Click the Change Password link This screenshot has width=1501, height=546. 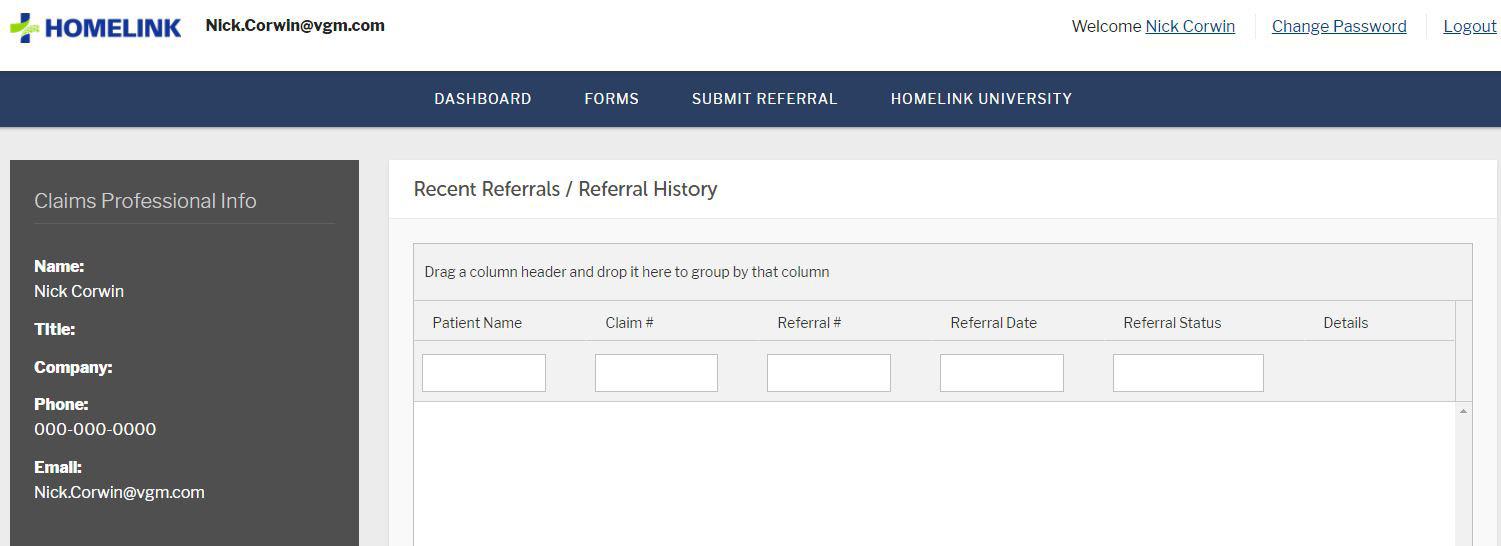[x=1338, y=27]
